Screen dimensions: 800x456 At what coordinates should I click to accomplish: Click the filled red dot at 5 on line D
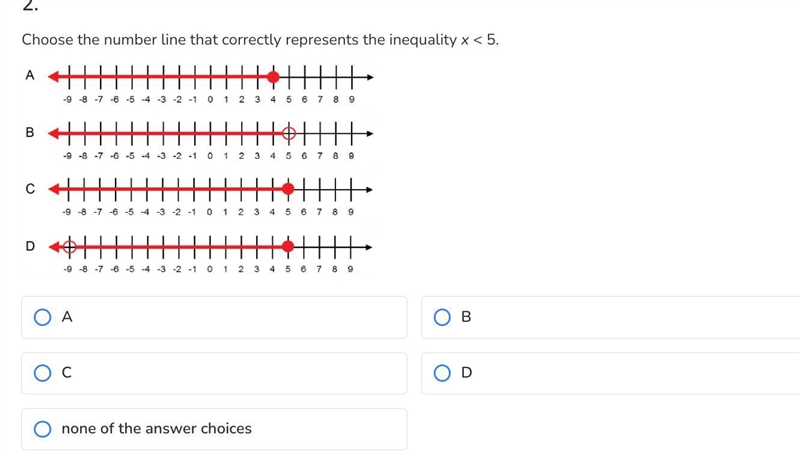(x=288, y=247)
